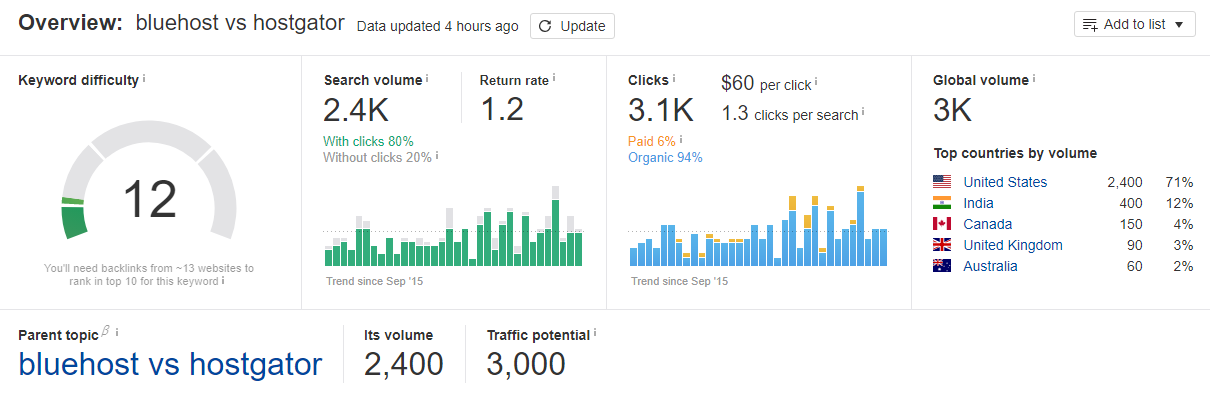This screenshot has width=1210, height=396.
Task: Open Global volume info icon
Action: [1034, 78]
